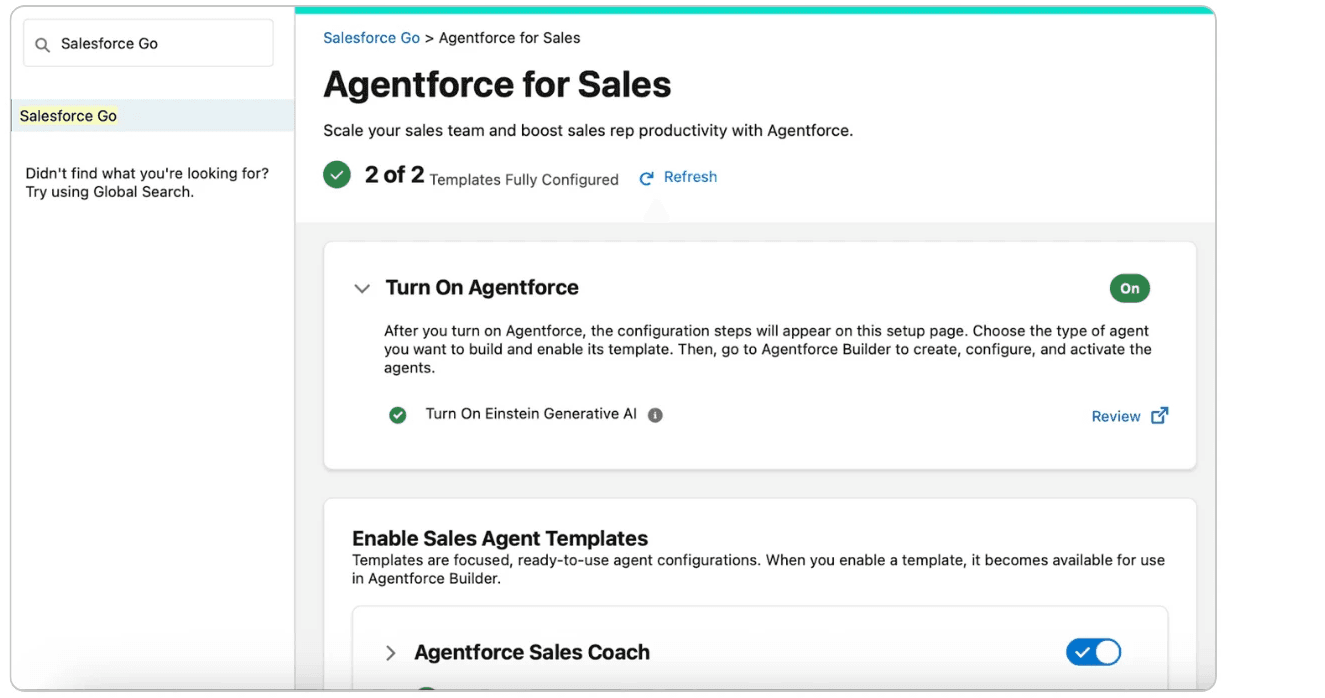Screen dimensions: 1325x698
Task: Click the green On status badge
Action: (1129, 289)
